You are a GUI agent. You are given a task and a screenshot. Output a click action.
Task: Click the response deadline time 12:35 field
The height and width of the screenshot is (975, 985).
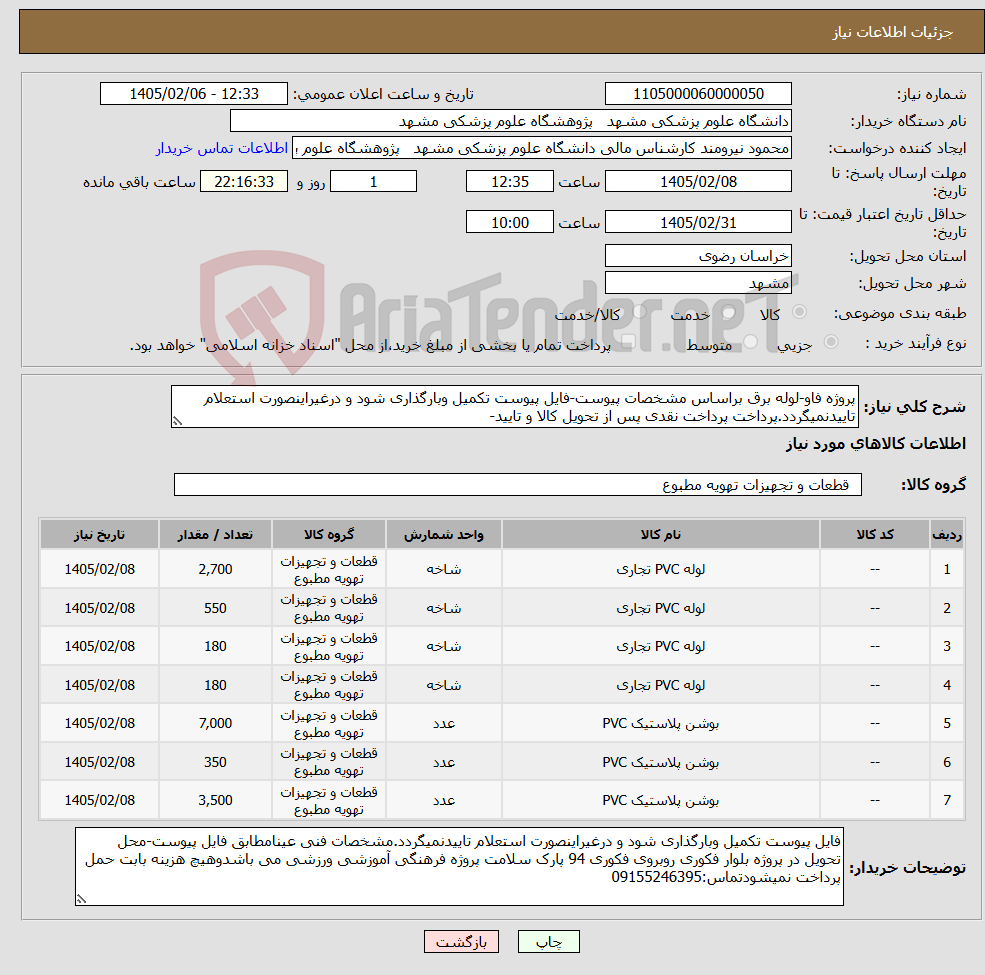pos(509,182)
